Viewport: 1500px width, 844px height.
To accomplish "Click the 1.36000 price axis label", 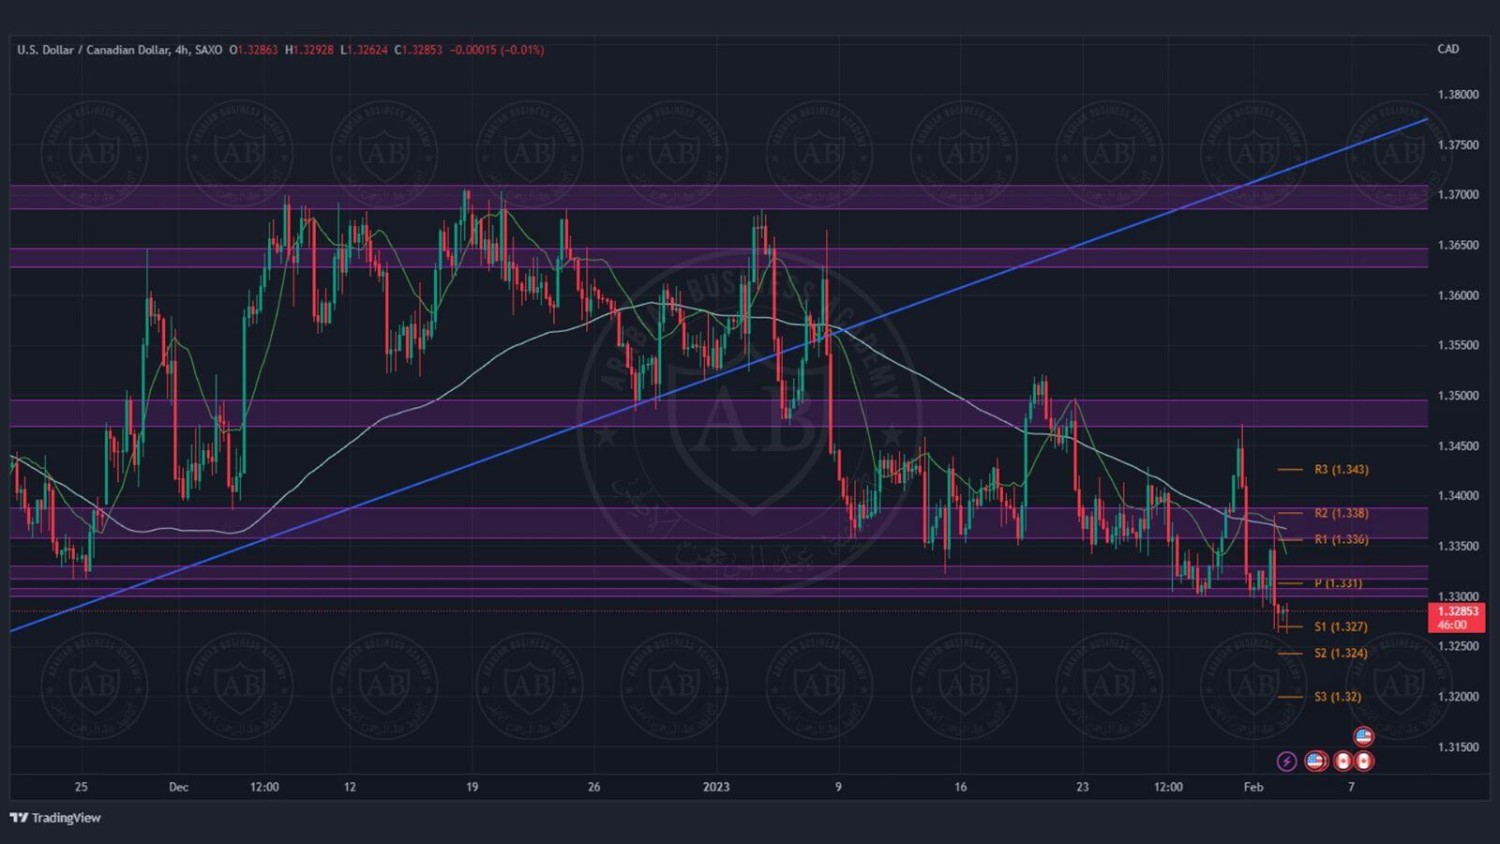I will click(x=1458, y=296).
